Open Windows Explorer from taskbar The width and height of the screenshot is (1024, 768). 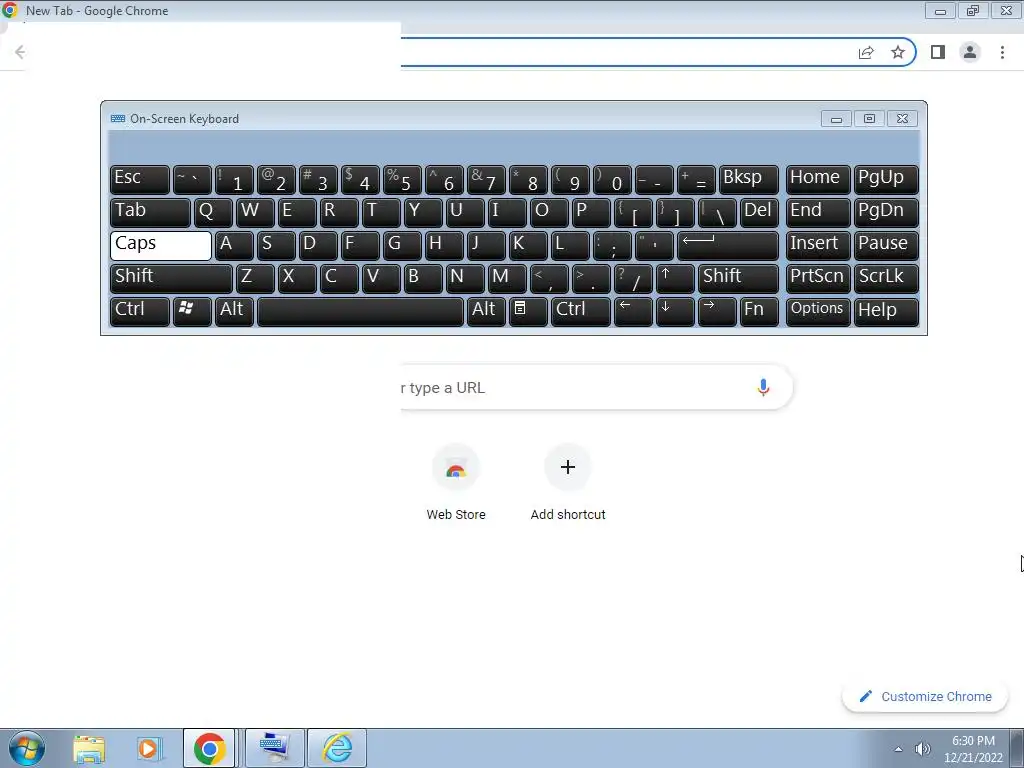pyautogui.click(x=89, y=748)
